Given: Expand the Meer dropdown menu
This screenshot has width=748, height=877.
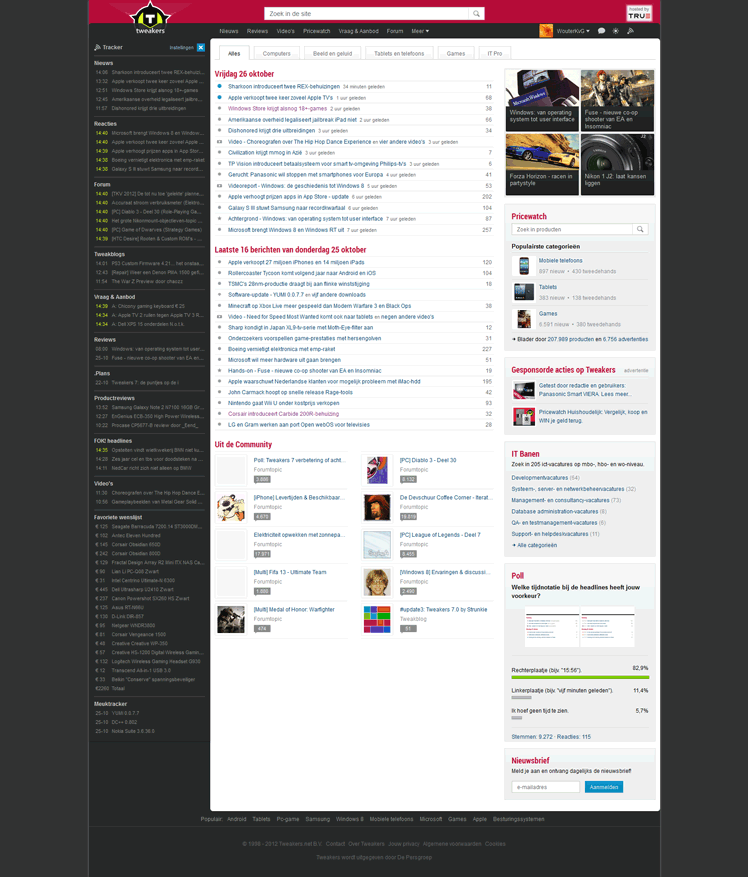Looking at the screenshot, I should pyautogui.click(x=420, y=31).
